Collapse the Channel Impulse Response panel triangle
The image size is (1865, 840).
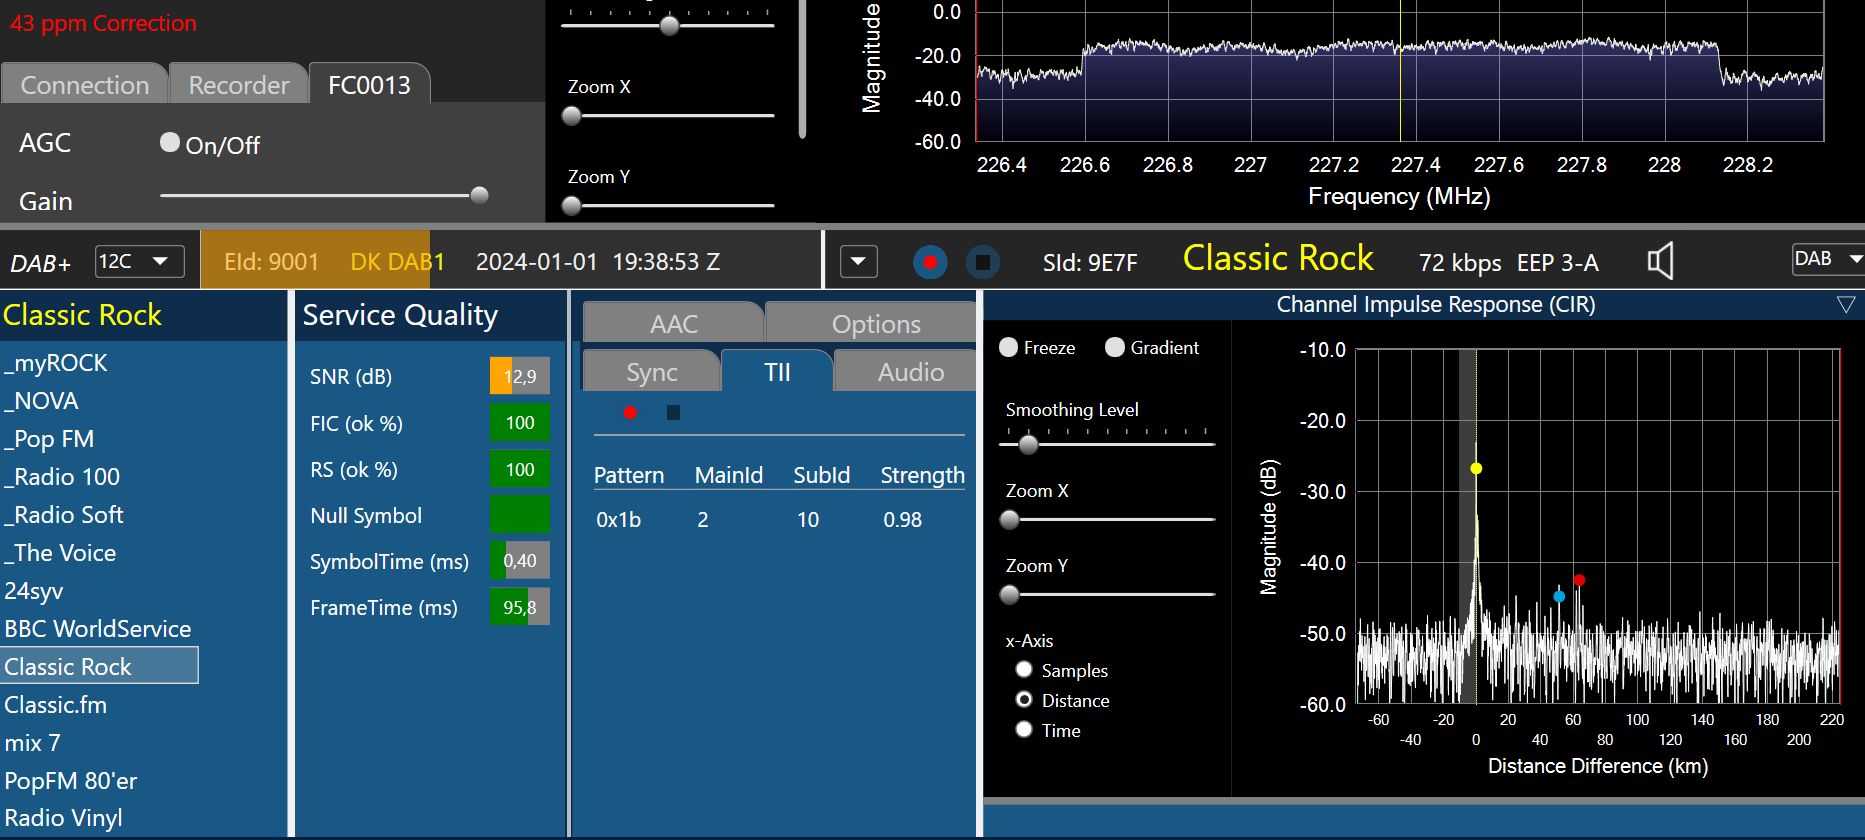click(x=1846, y=305)
